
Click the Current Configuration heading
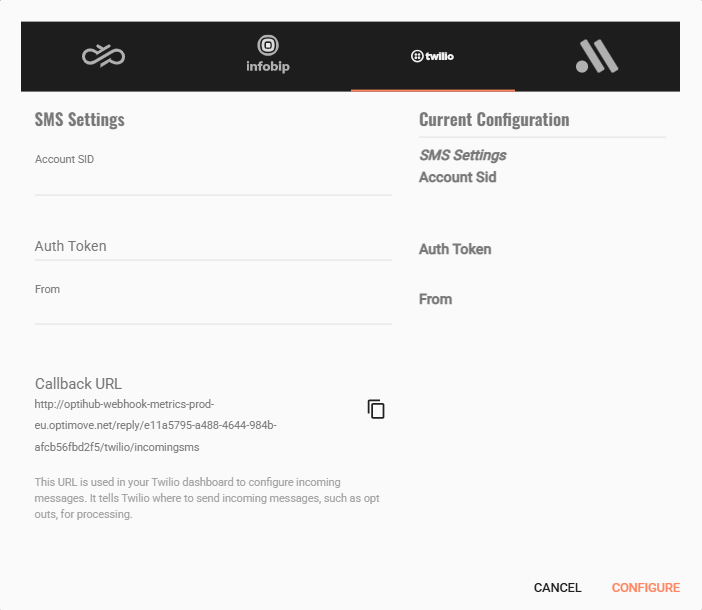click(494, 119)
